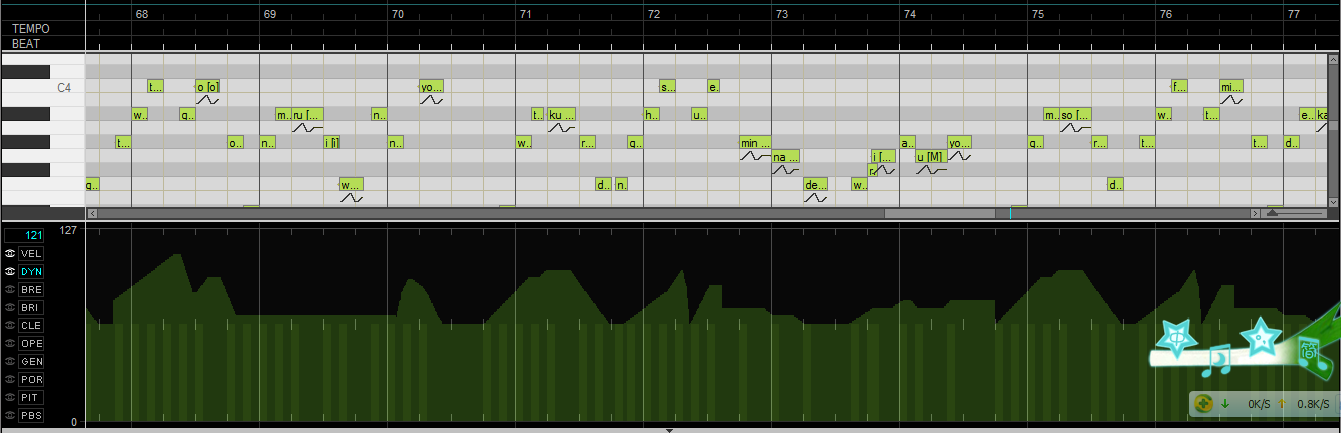The width and height of the screenshot is (1341, 433).
Task: Click the TEMPO track label
Action: 30,29
